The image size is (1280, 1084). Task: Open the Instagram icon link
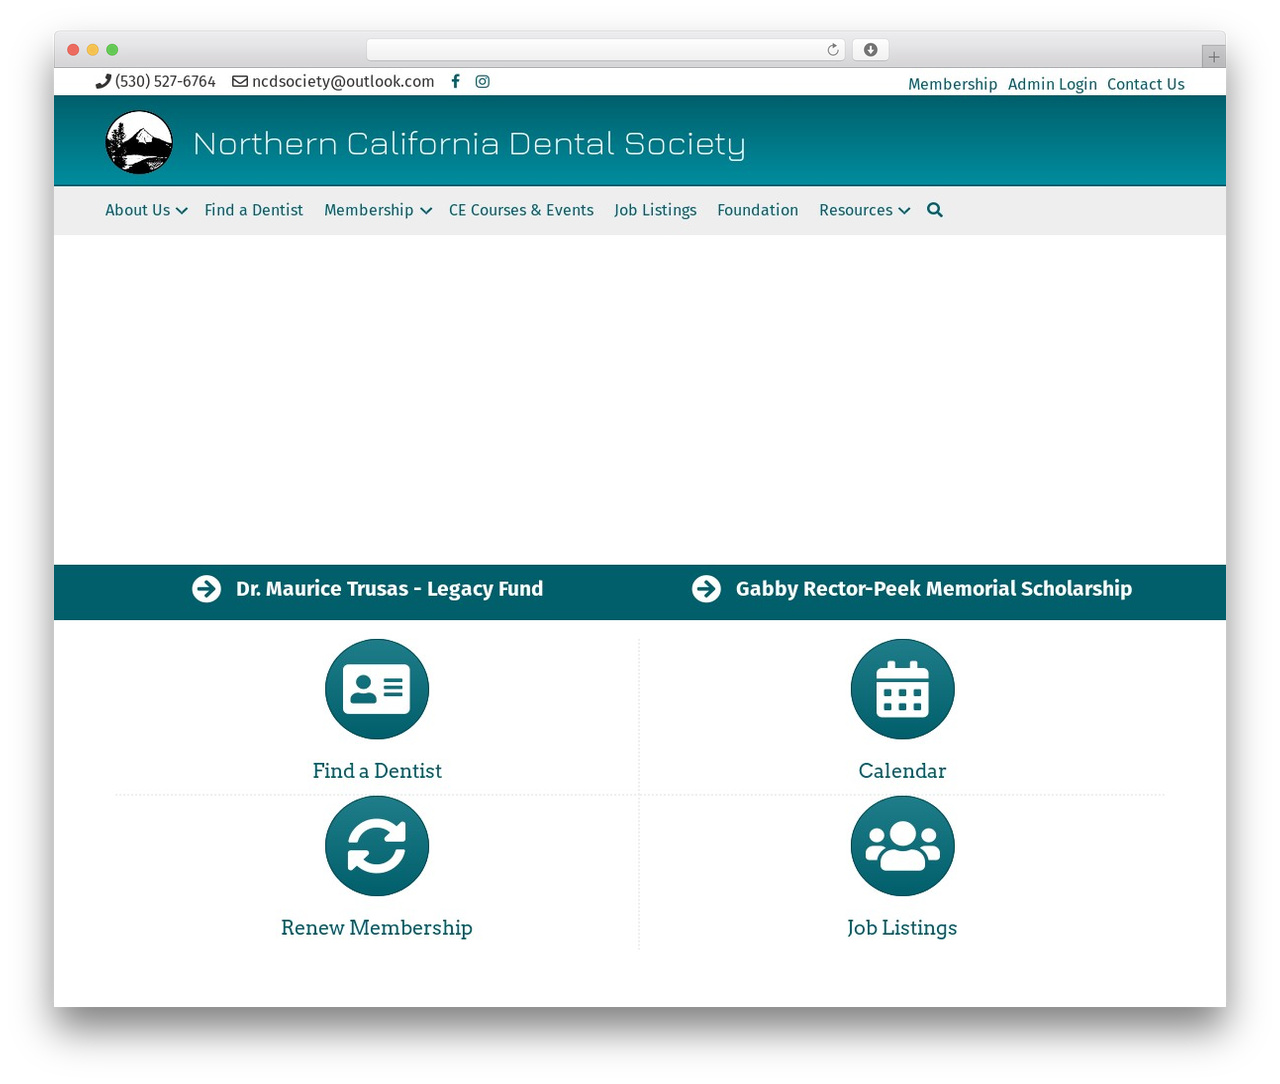click(482, 81)
